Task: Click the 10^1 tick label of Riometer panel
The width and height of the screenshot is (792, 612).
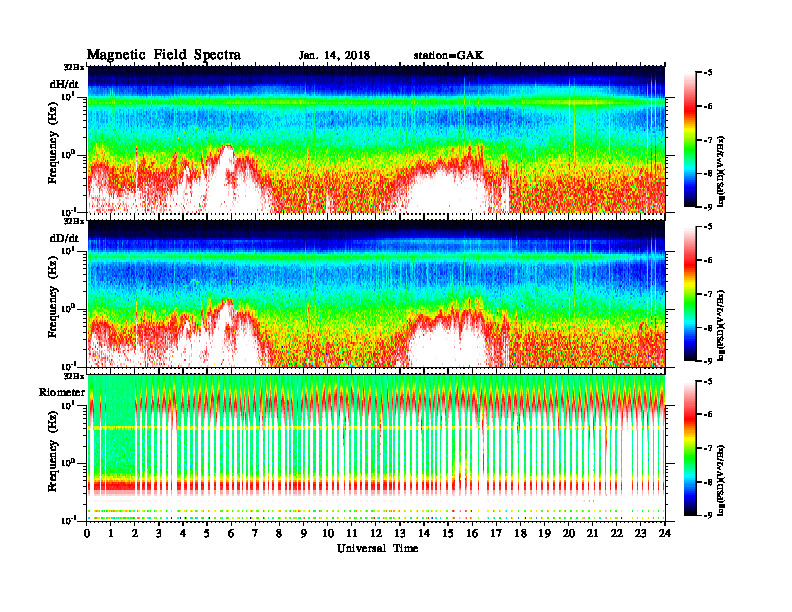Action: click(x=69, y=404)
